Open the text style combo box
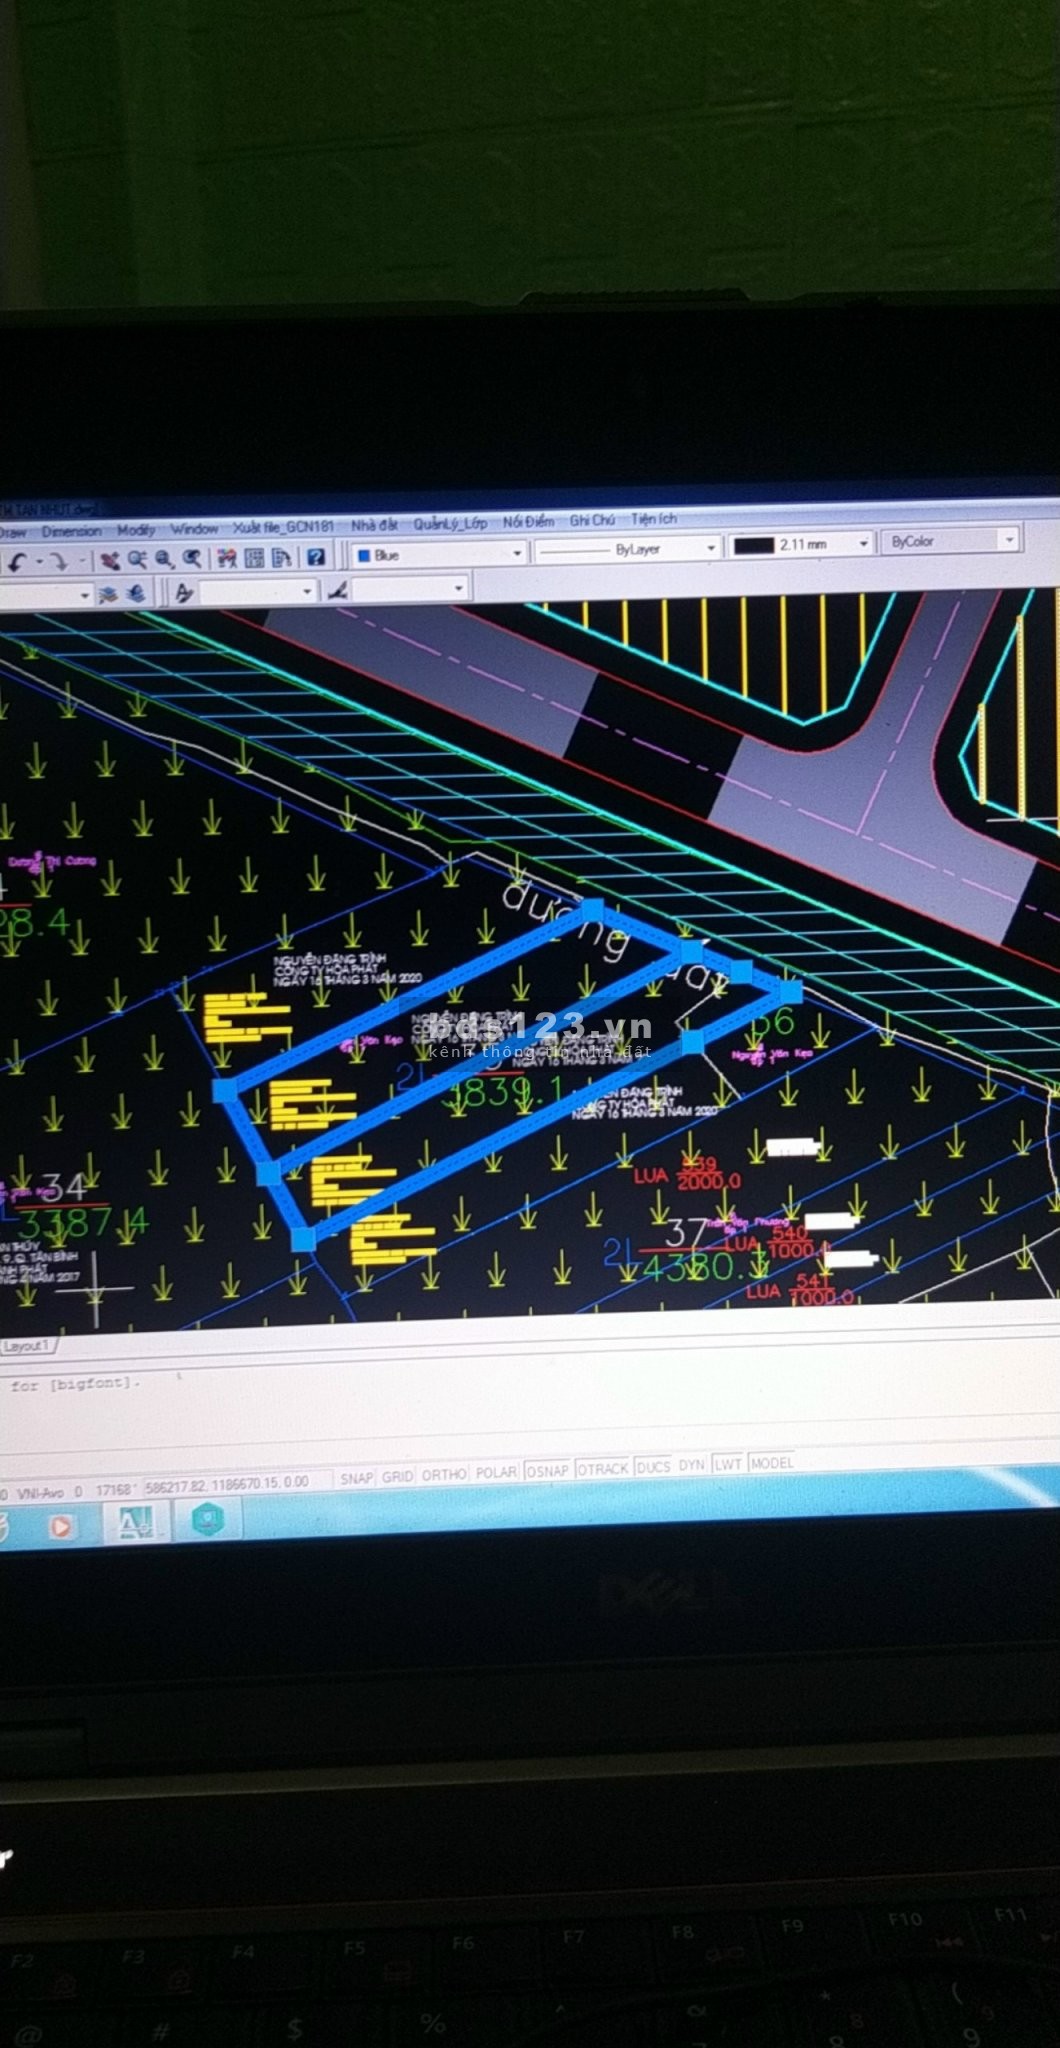This screenshot has width=1060, height=2048. tap(258, 592)
